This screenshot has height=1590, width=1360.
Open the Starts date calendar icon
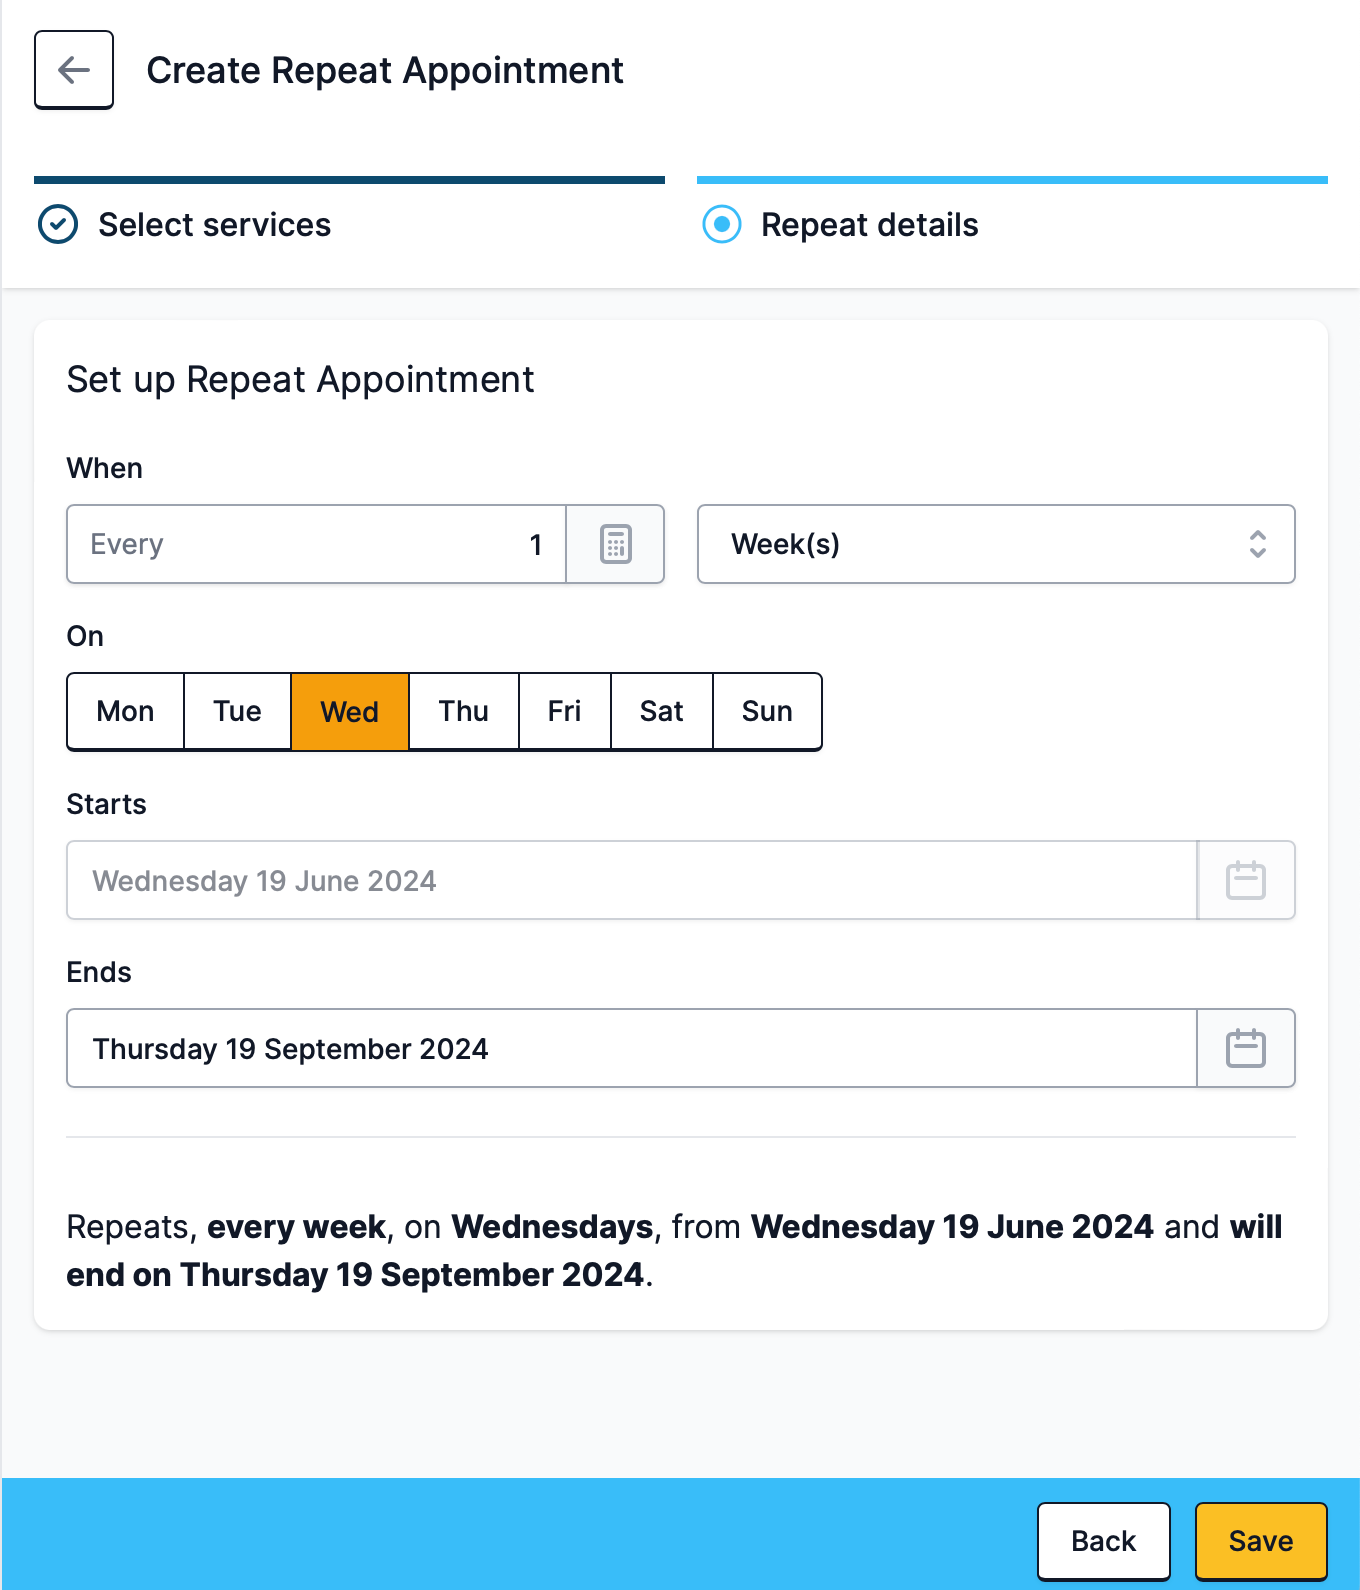(1245, 880)
